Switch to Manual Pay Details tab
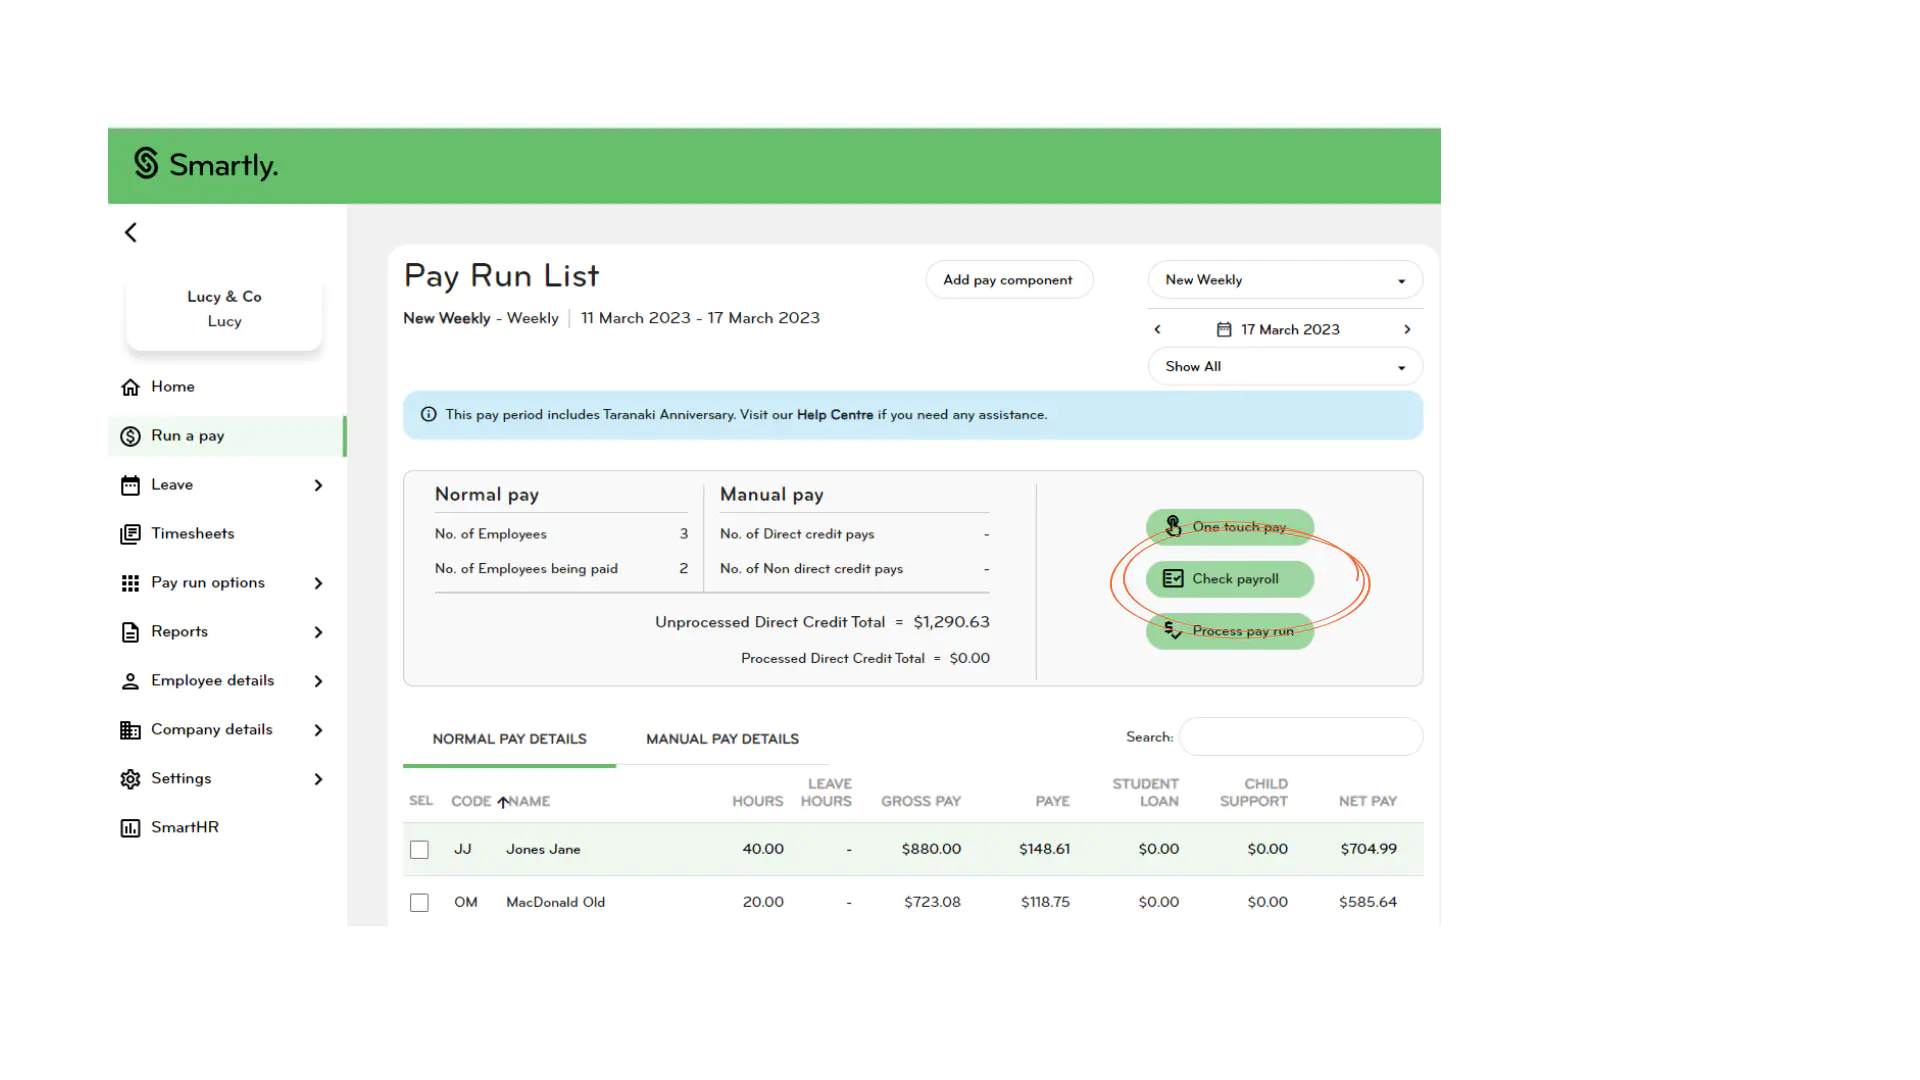 coord(722,739)
